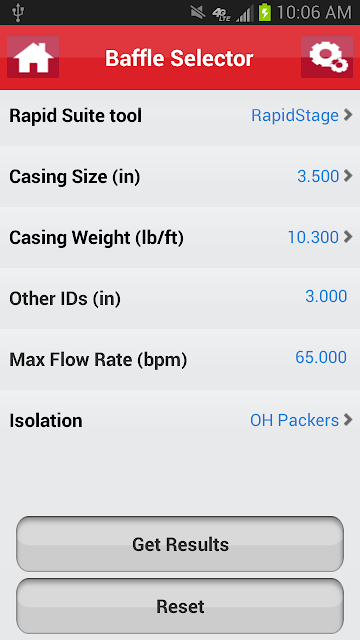Tap the Reset button
This screenshot has width=360, height=640.
(x=180, y=606)
